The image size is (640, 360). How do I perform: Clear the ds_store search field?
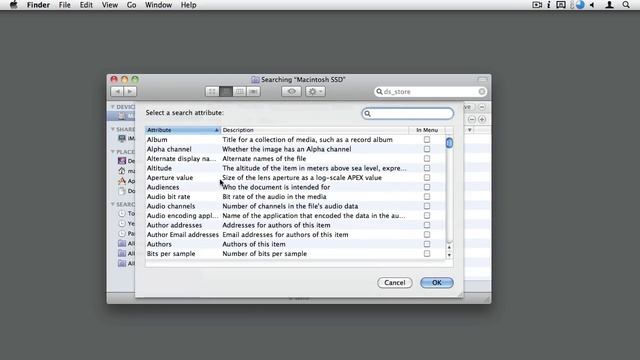[482, 91]
